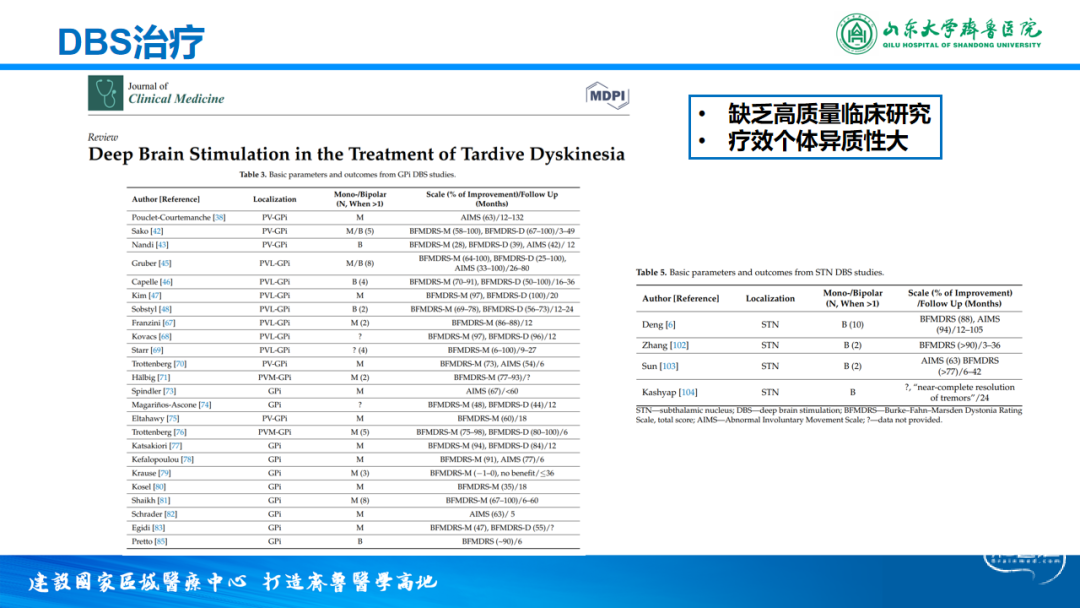Open reference [68] beside Kovacs
This screenshot has width=1080, height=608.
coord(165,337)
